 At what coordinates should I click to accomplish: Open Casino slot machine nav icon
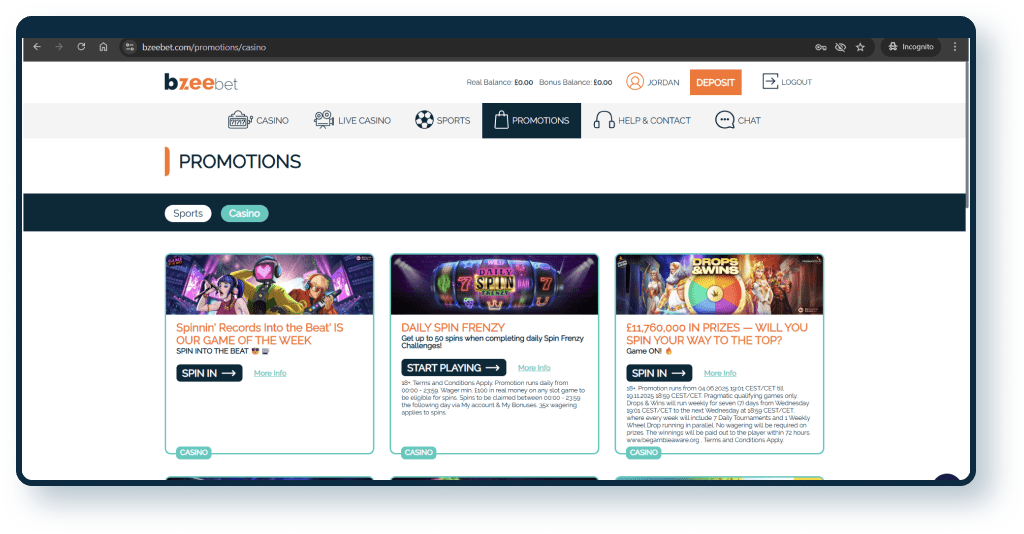click(239, 120)
